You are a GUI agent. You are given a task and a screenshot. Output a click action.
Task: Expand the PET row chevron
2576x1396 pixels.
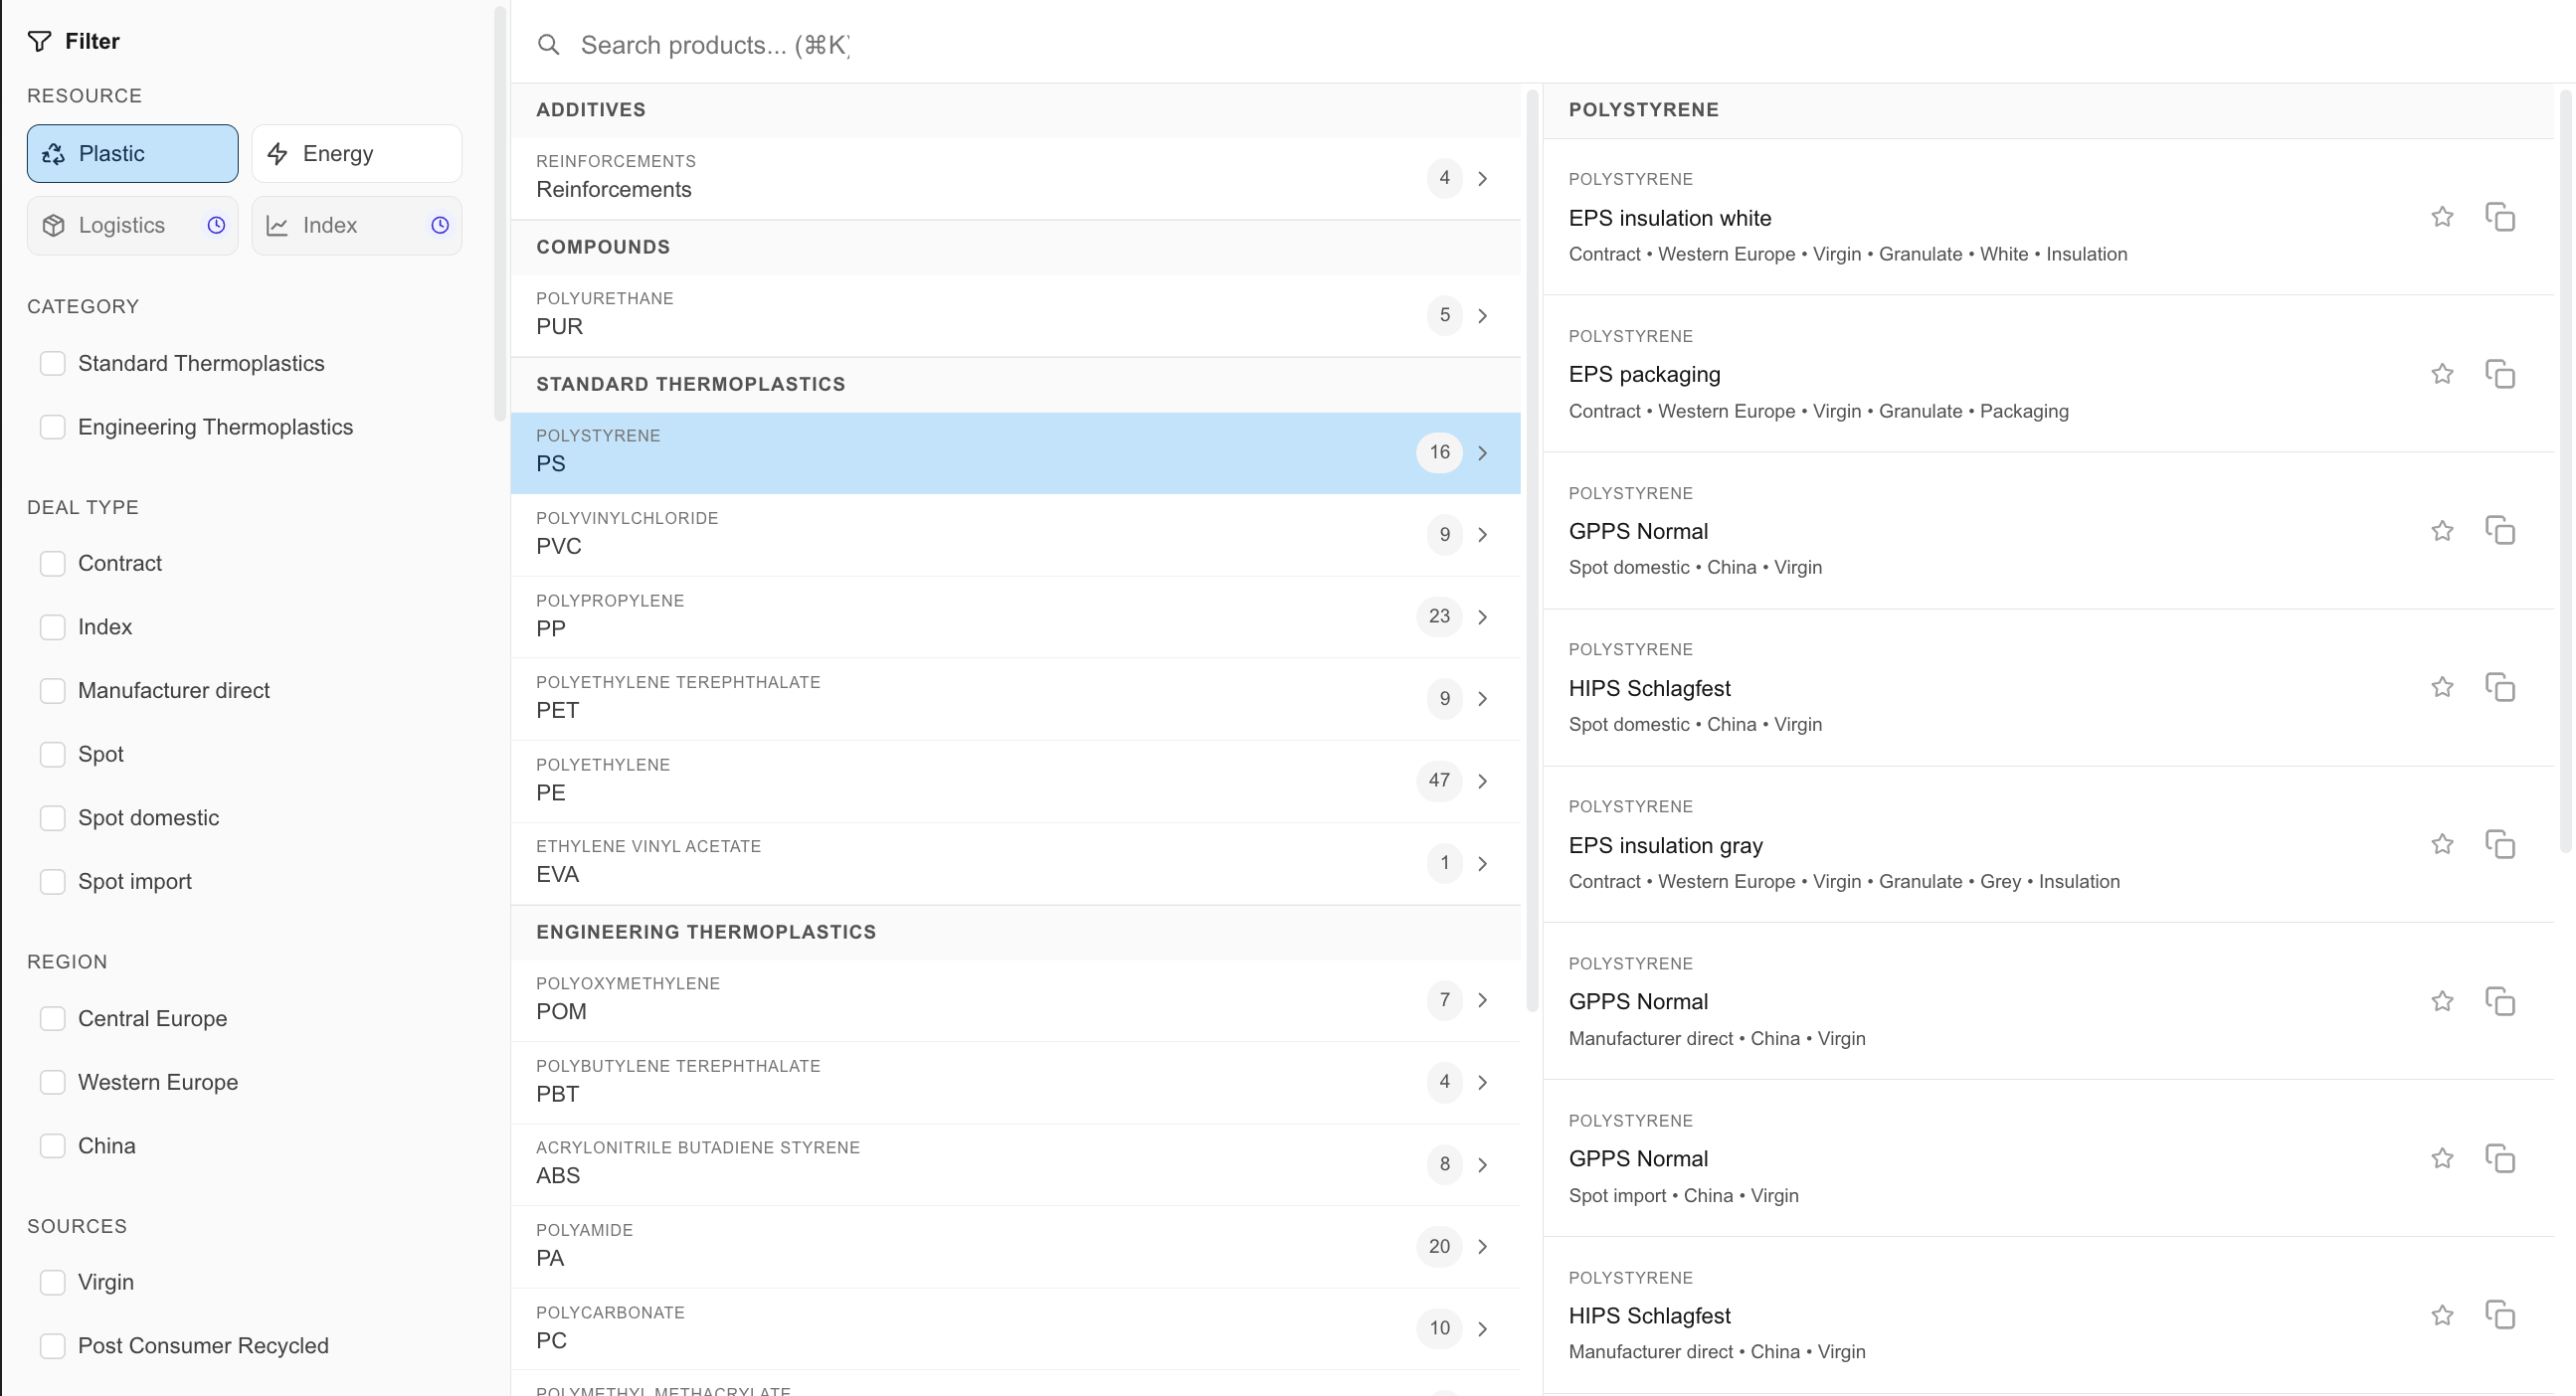(x=1483, y=698)
